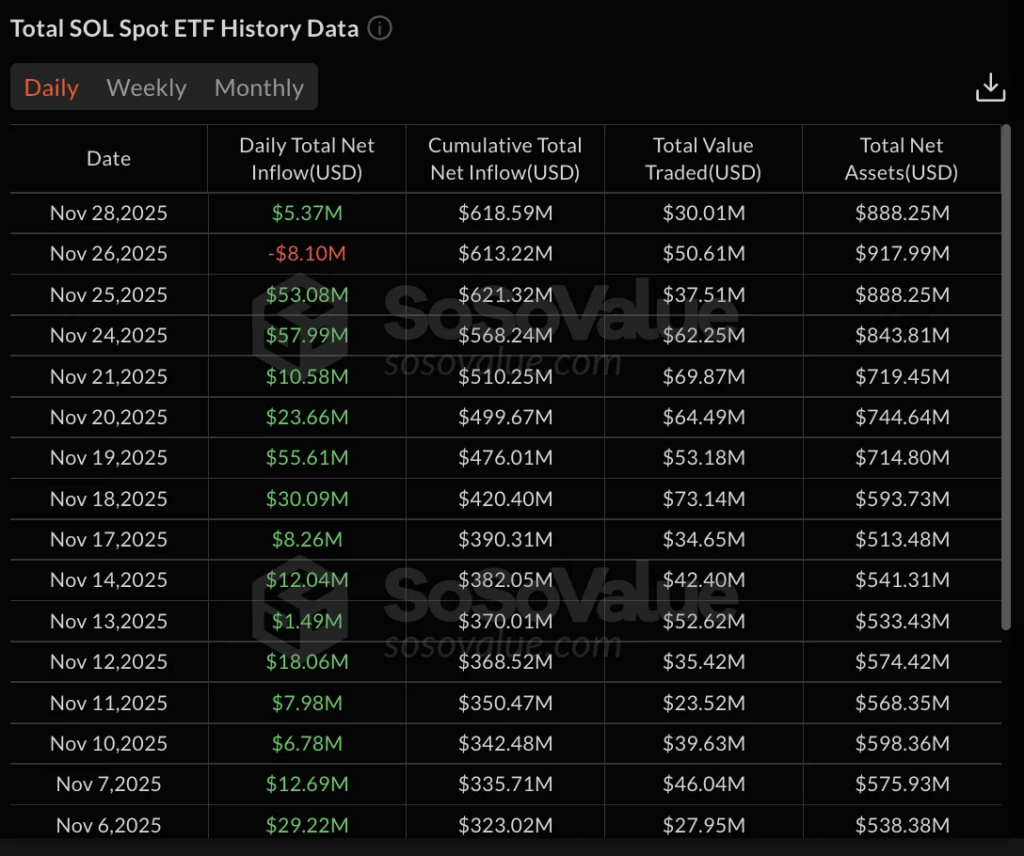This screenshot has width=1024, height=856.
Task: Click the Total Value Traded header
Action: click(x=703, y=158)
